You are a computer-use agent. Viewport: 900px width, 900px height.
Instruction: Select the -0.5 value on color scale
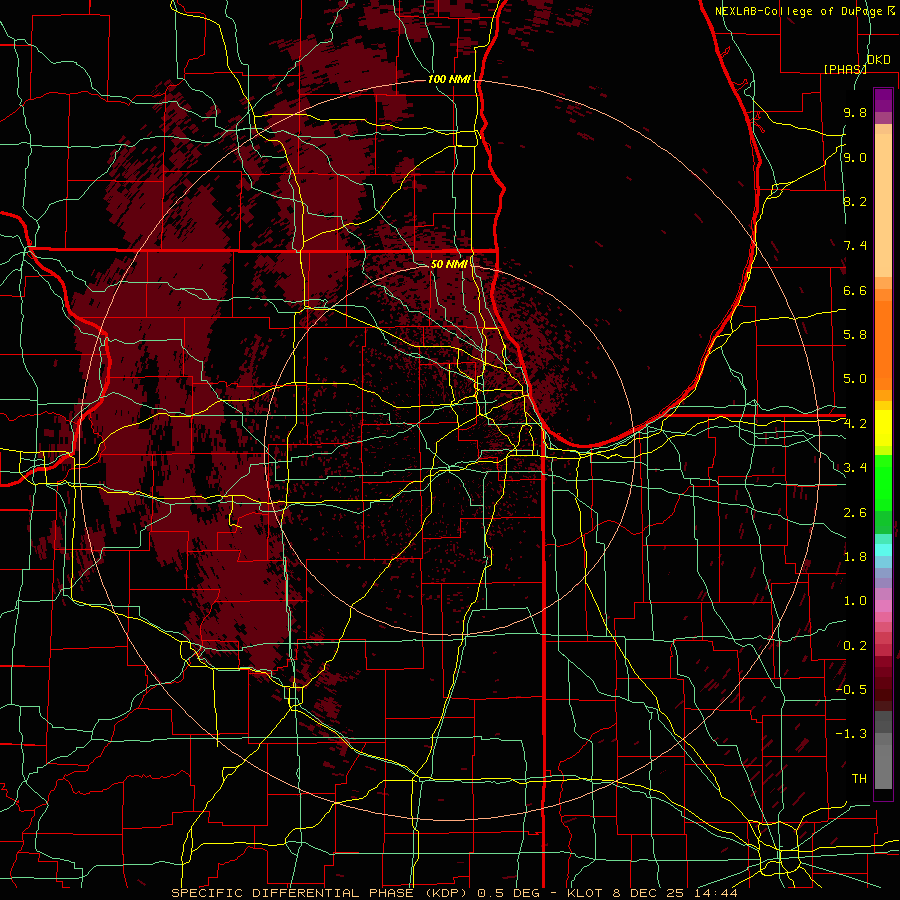[851, 689]
